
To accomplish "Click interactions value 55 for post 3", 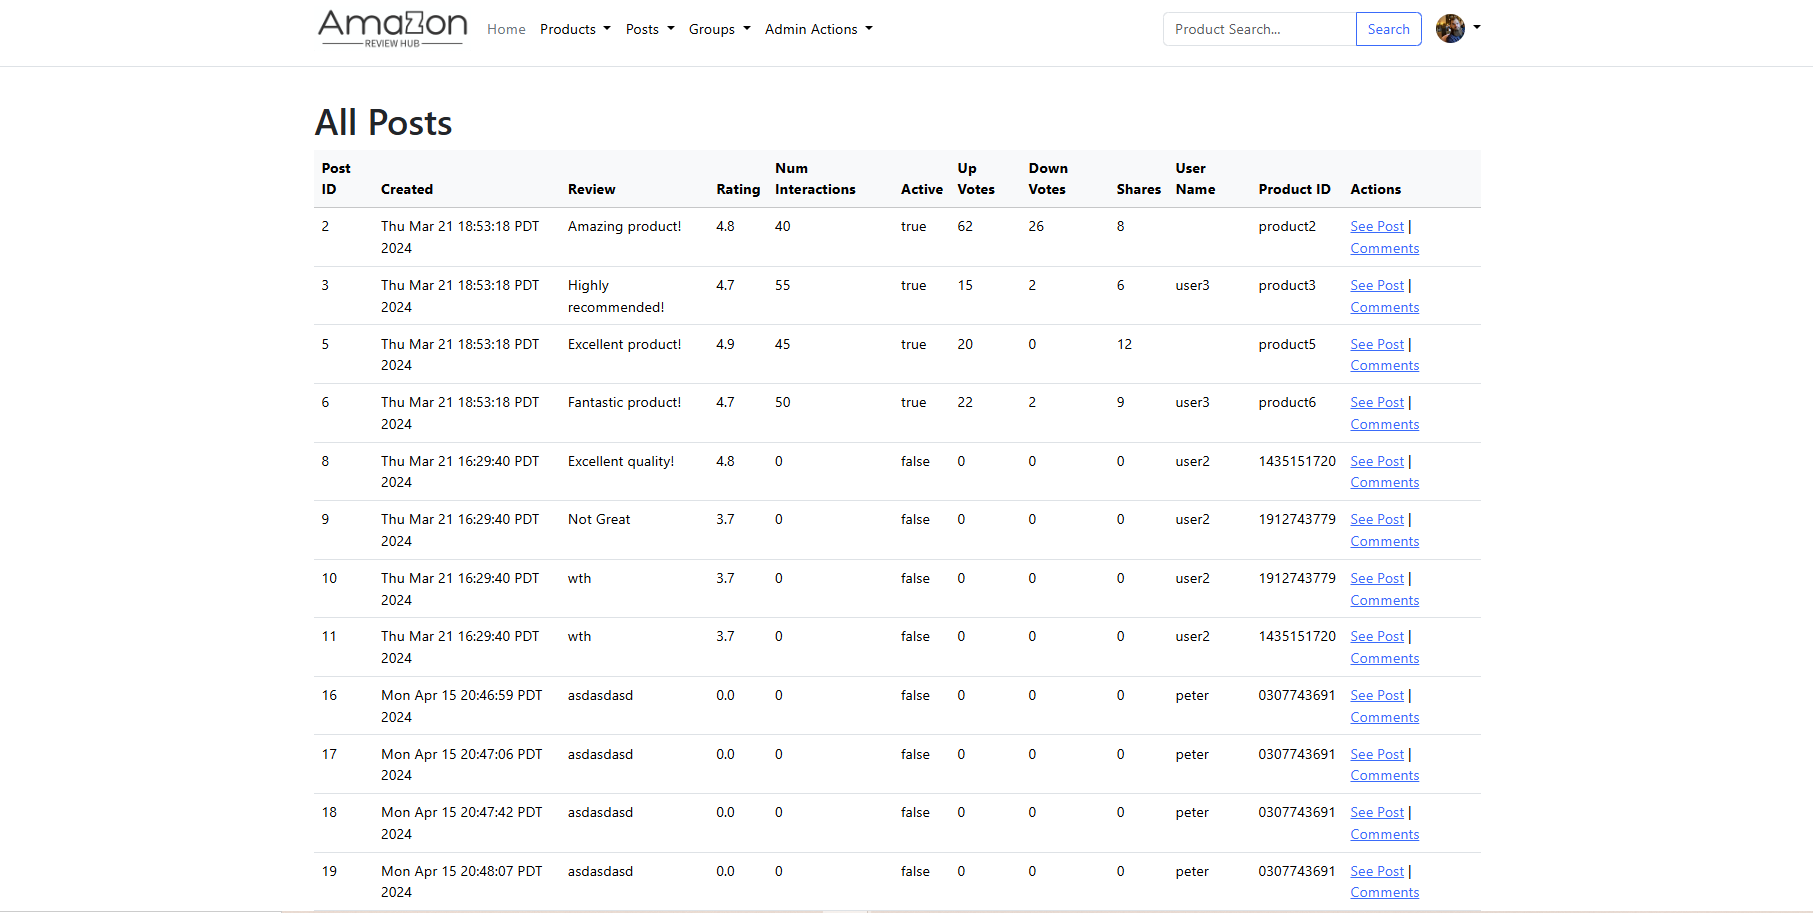I will point(782,286).
